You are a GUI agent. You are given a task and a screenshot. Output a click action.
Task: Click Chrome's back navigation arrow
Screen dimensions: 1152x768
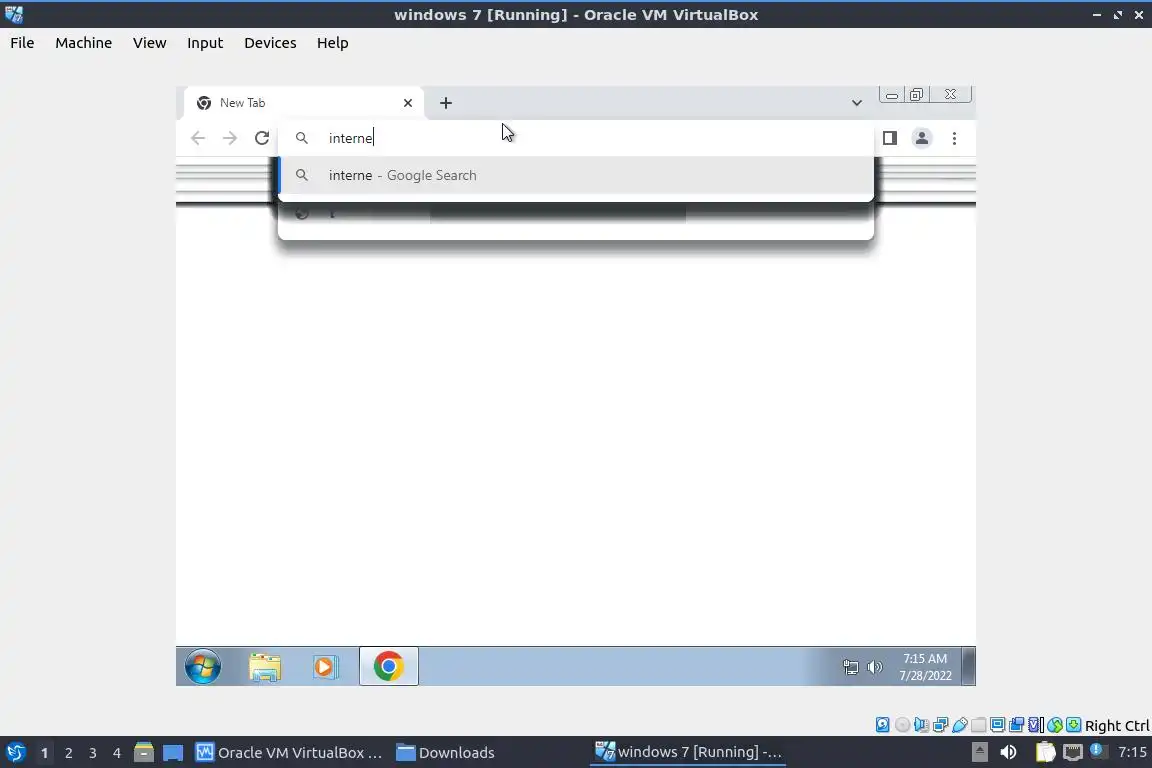198,138
